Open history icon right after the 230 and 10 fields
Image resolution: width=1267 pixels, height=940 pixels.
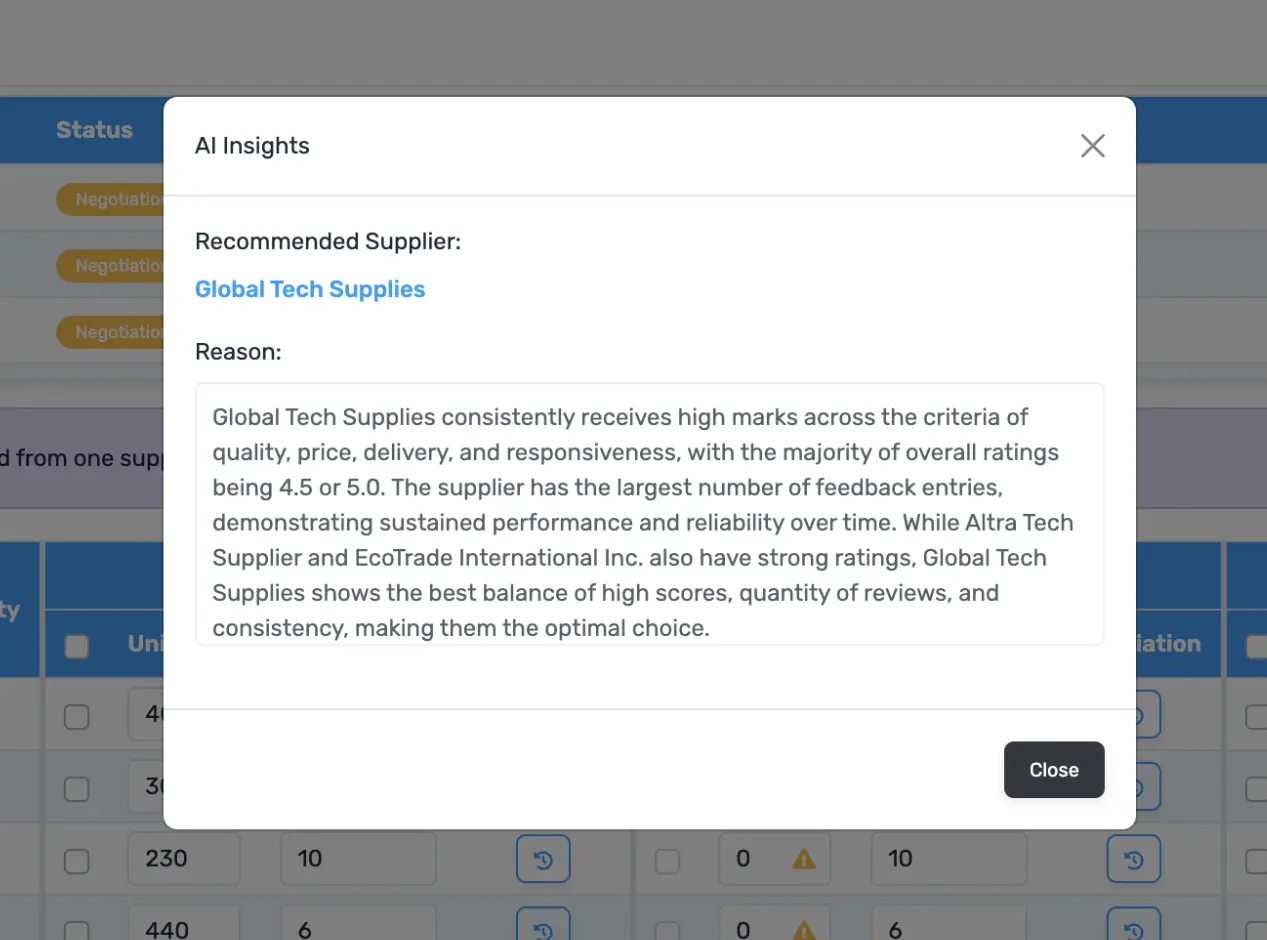[543, 859]
